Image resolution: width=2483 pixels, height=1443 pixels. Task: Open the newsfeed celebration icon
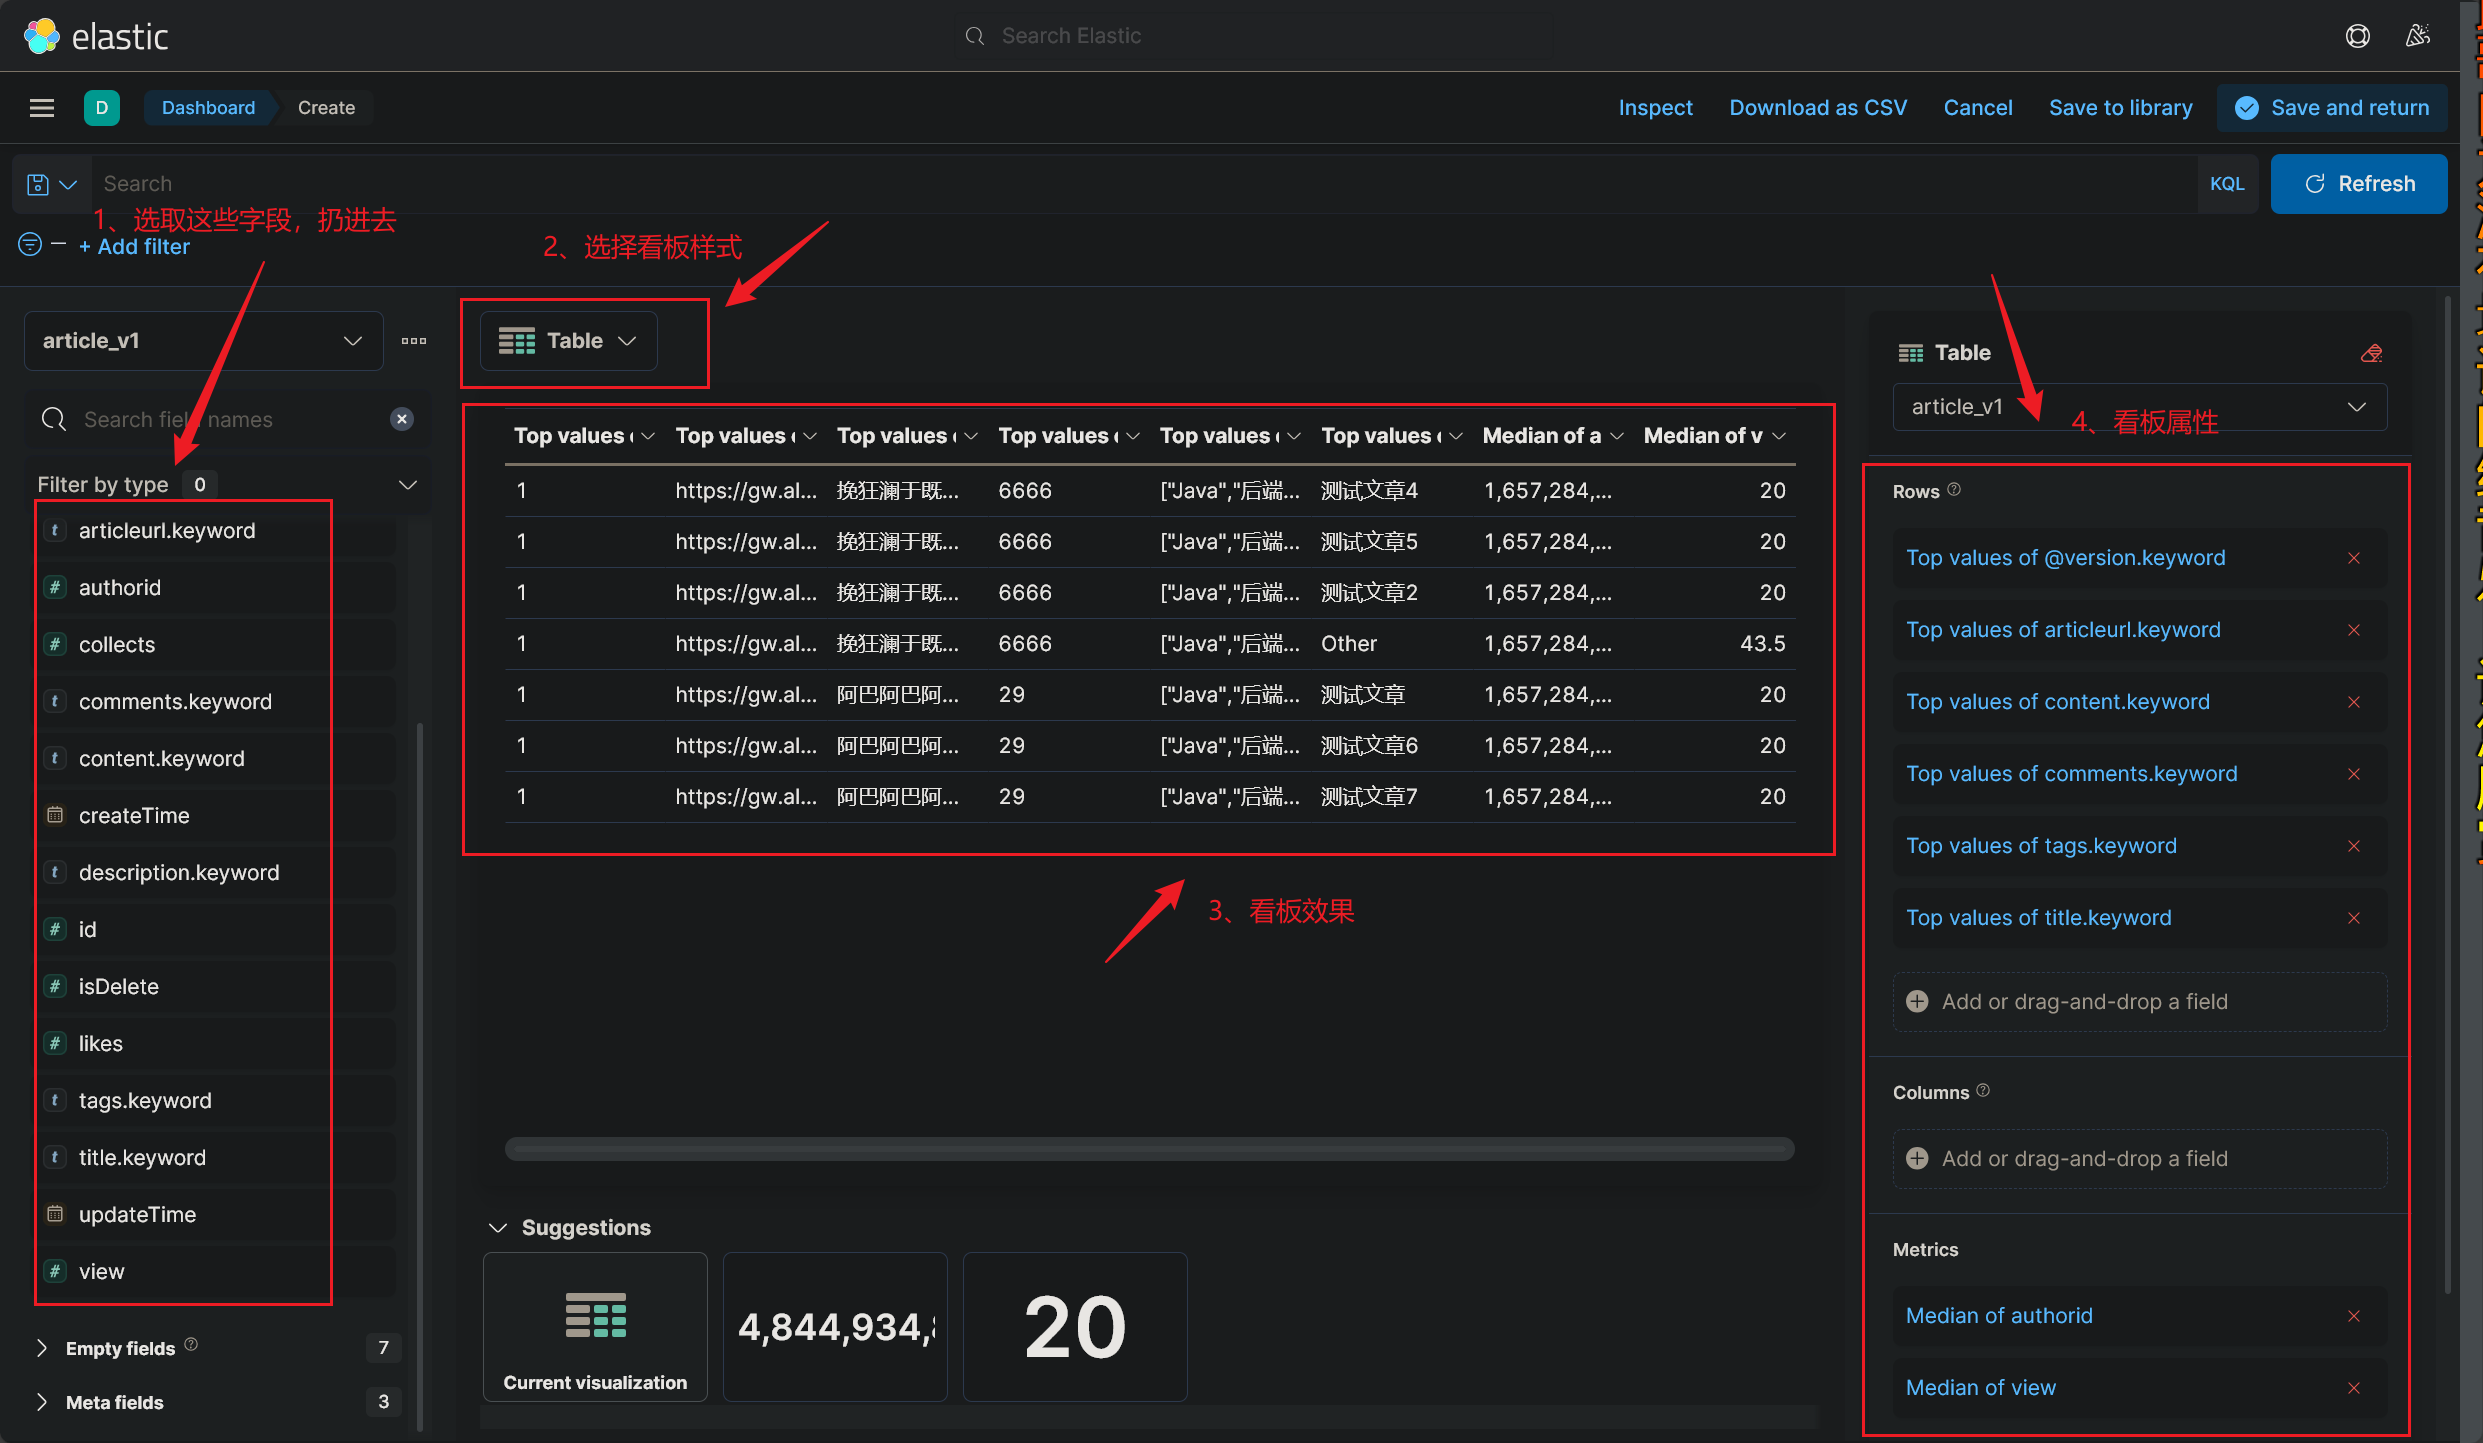coord(2417,36)
